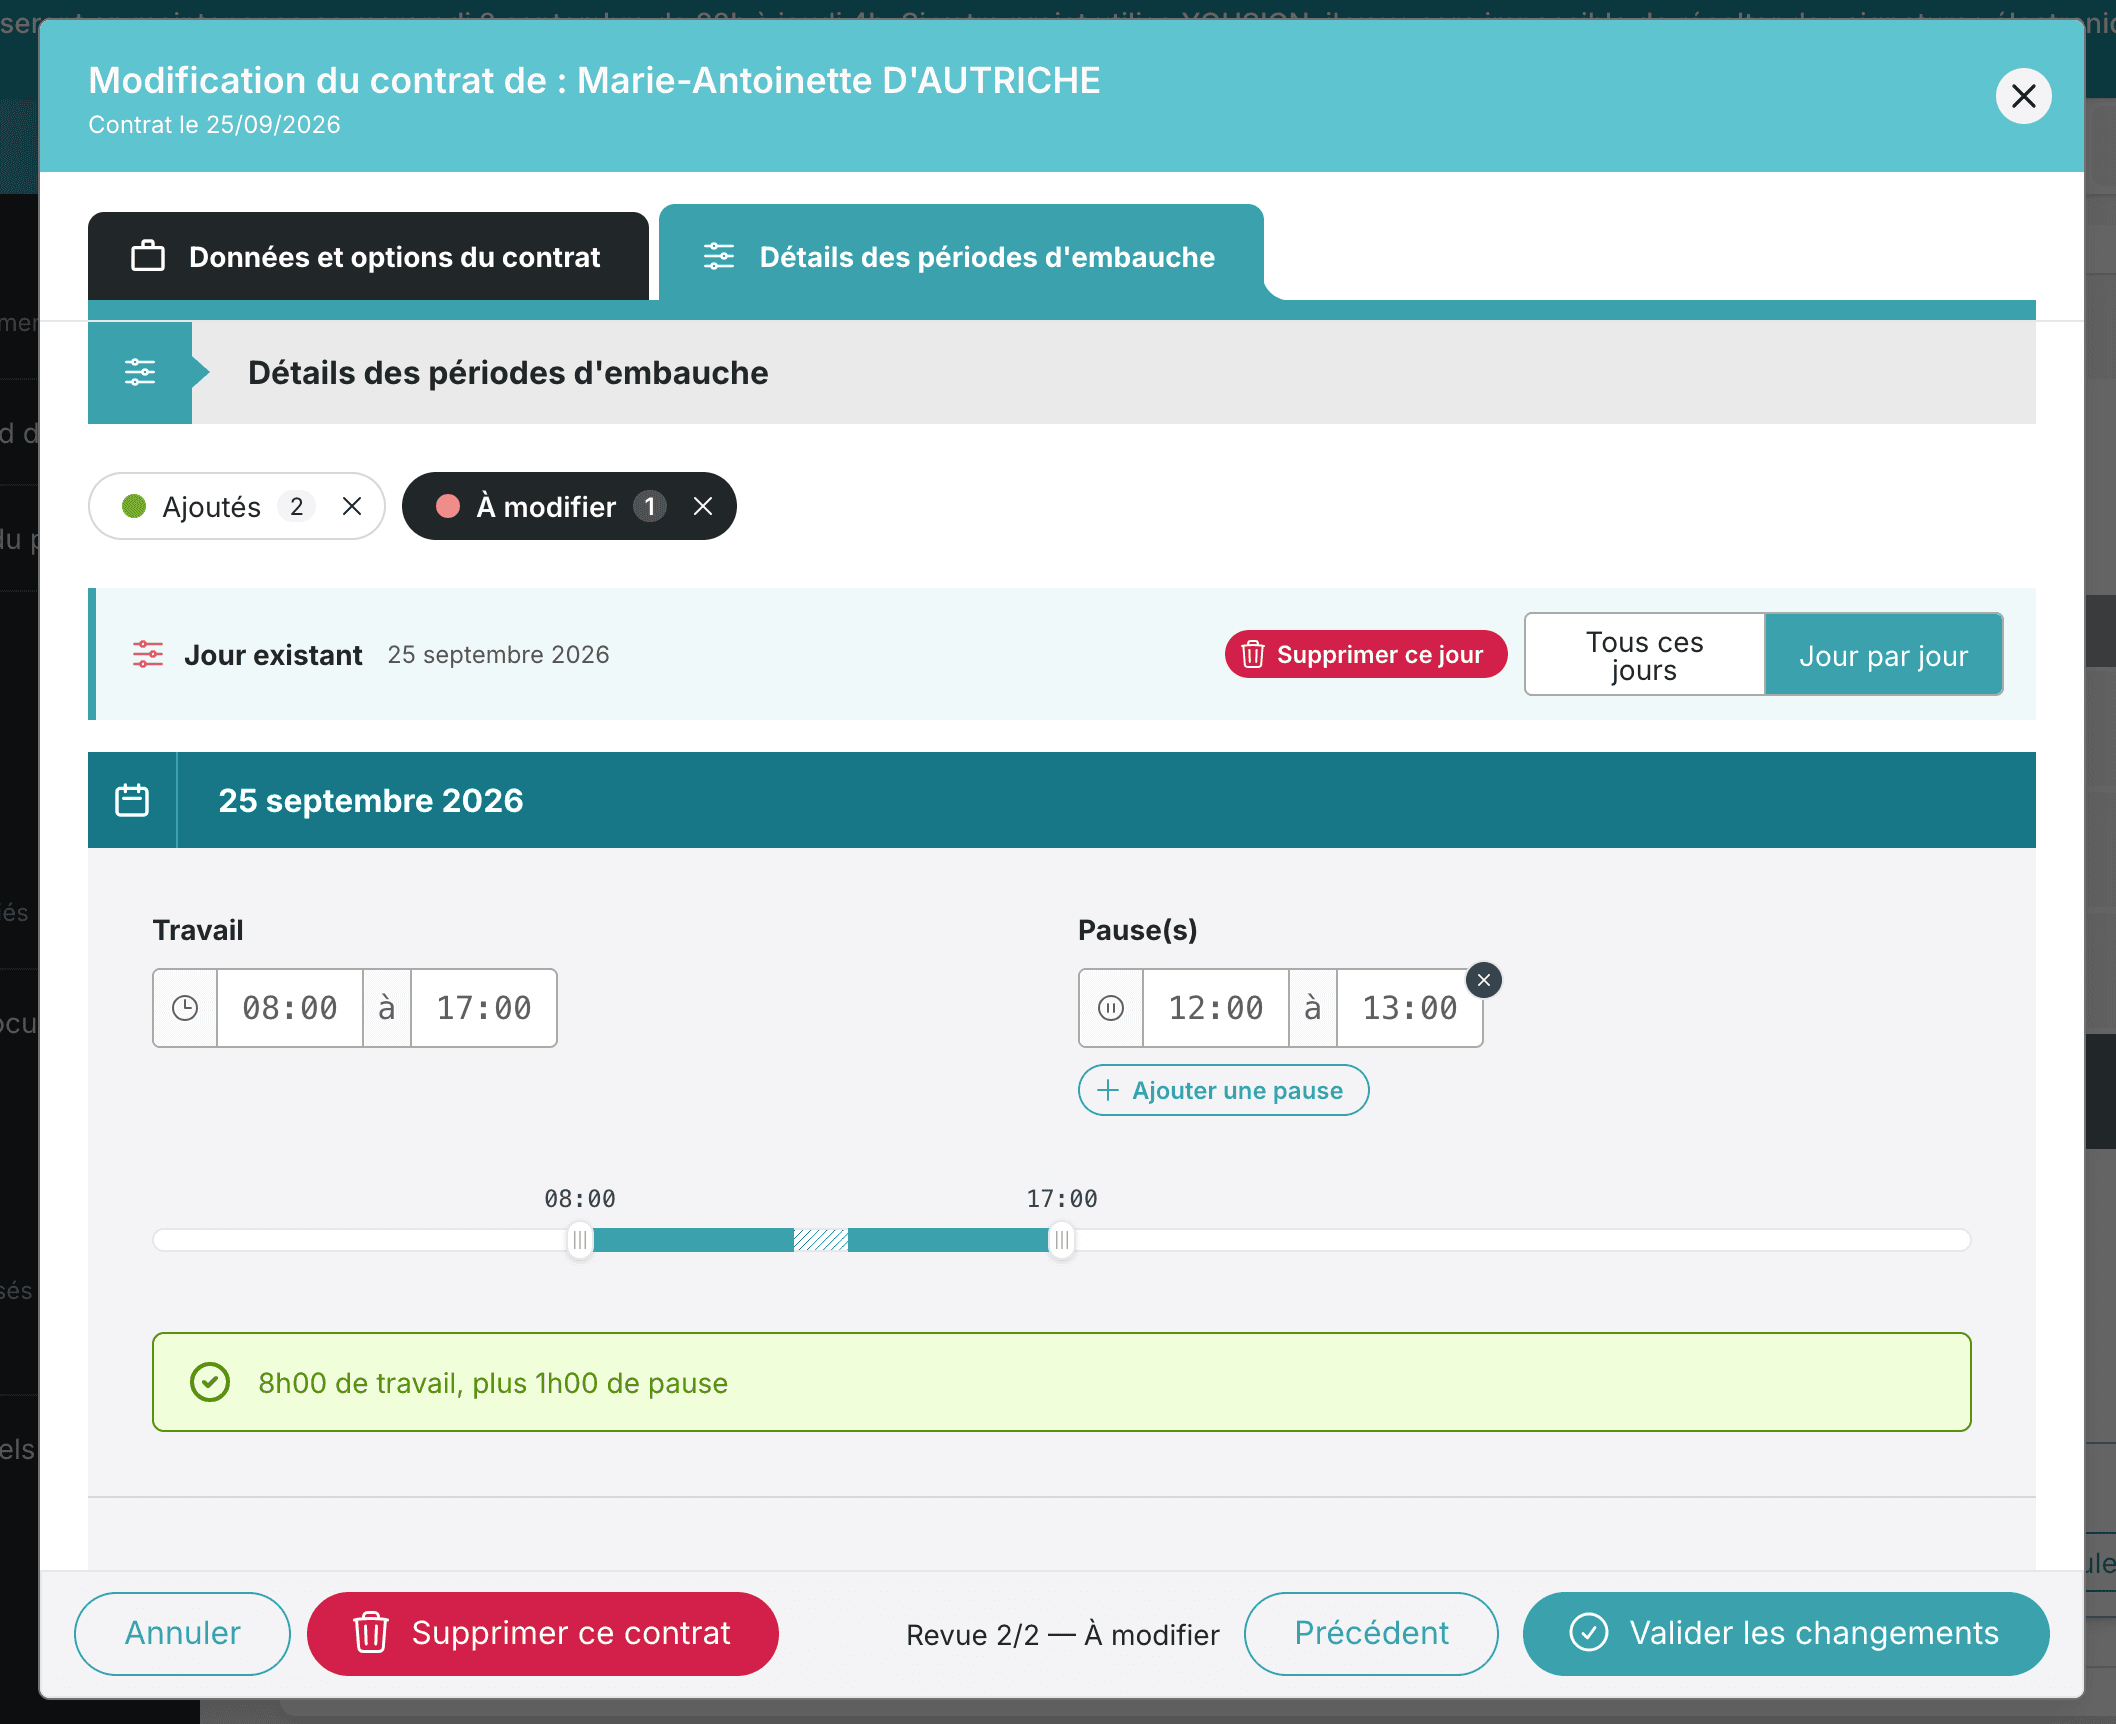Click the briefcase icon in the contract tab
The height and width of the screenshot is (1724, 2116).
coord(148,256)
